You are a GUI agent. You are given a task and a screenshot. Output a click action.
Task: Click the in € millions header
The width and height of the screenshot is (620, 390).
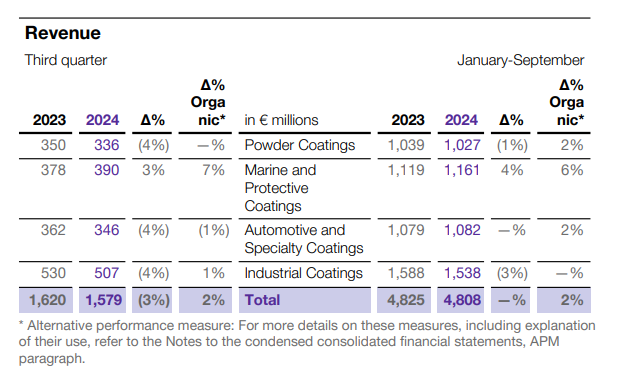coord(281,120)
